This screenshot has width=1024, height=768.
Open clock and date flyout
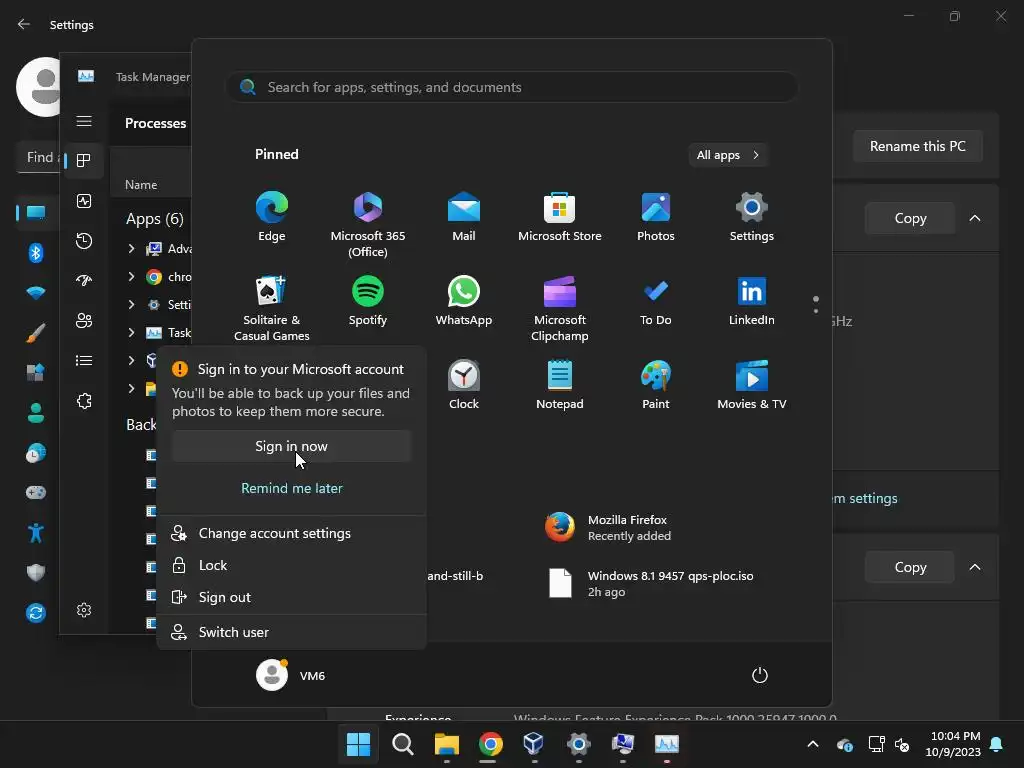(953, 744)
